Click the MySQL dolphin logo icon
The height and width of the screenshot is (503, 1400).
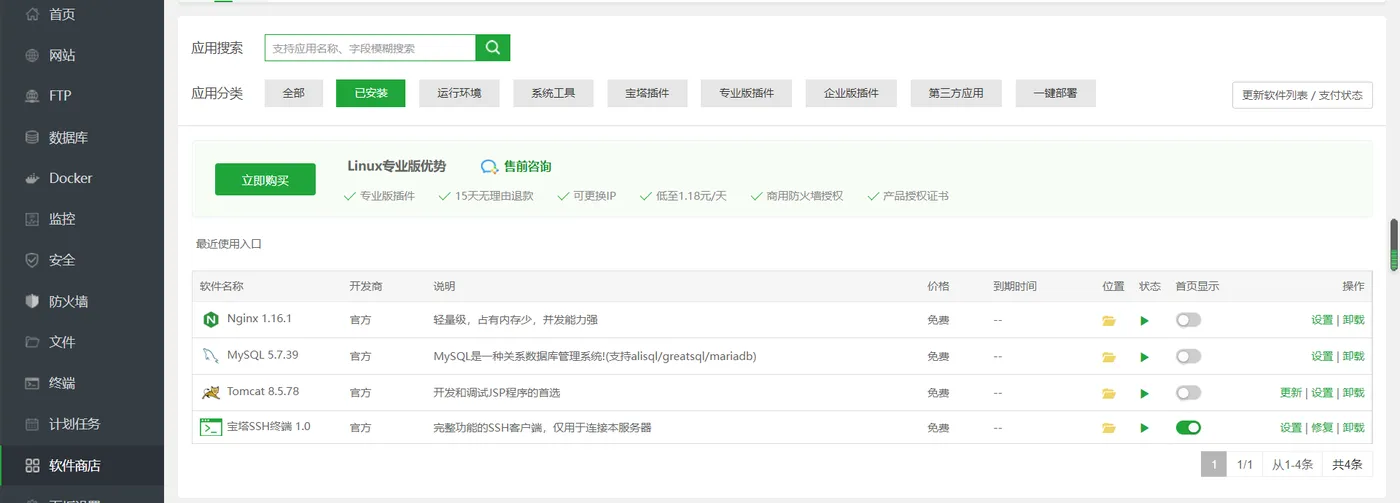[210, 356]
